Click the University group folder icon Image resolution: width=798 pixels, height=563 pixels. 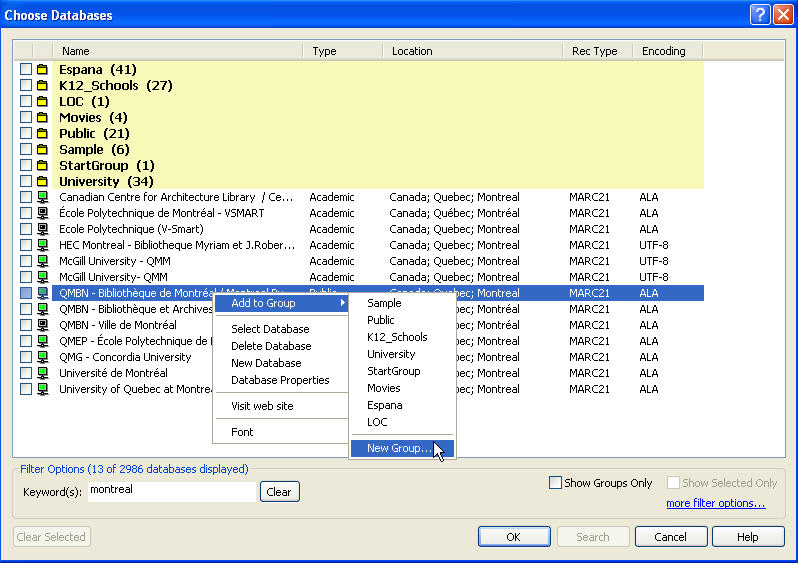tap(42, 181)
